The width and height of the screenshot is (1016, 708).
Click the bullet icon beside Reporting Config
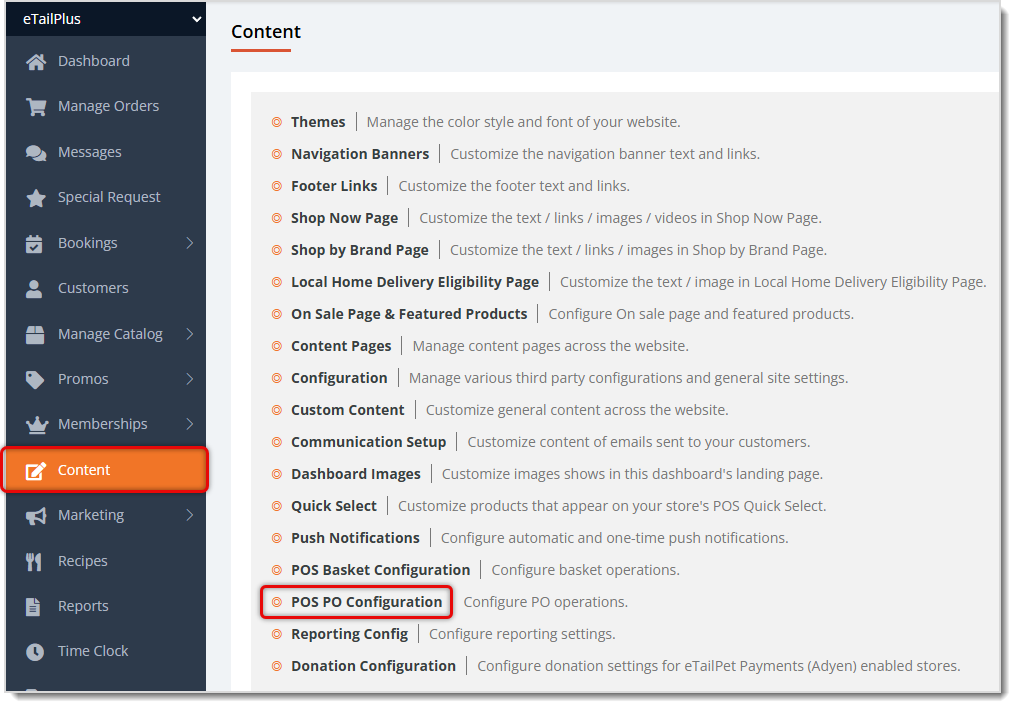277,634
